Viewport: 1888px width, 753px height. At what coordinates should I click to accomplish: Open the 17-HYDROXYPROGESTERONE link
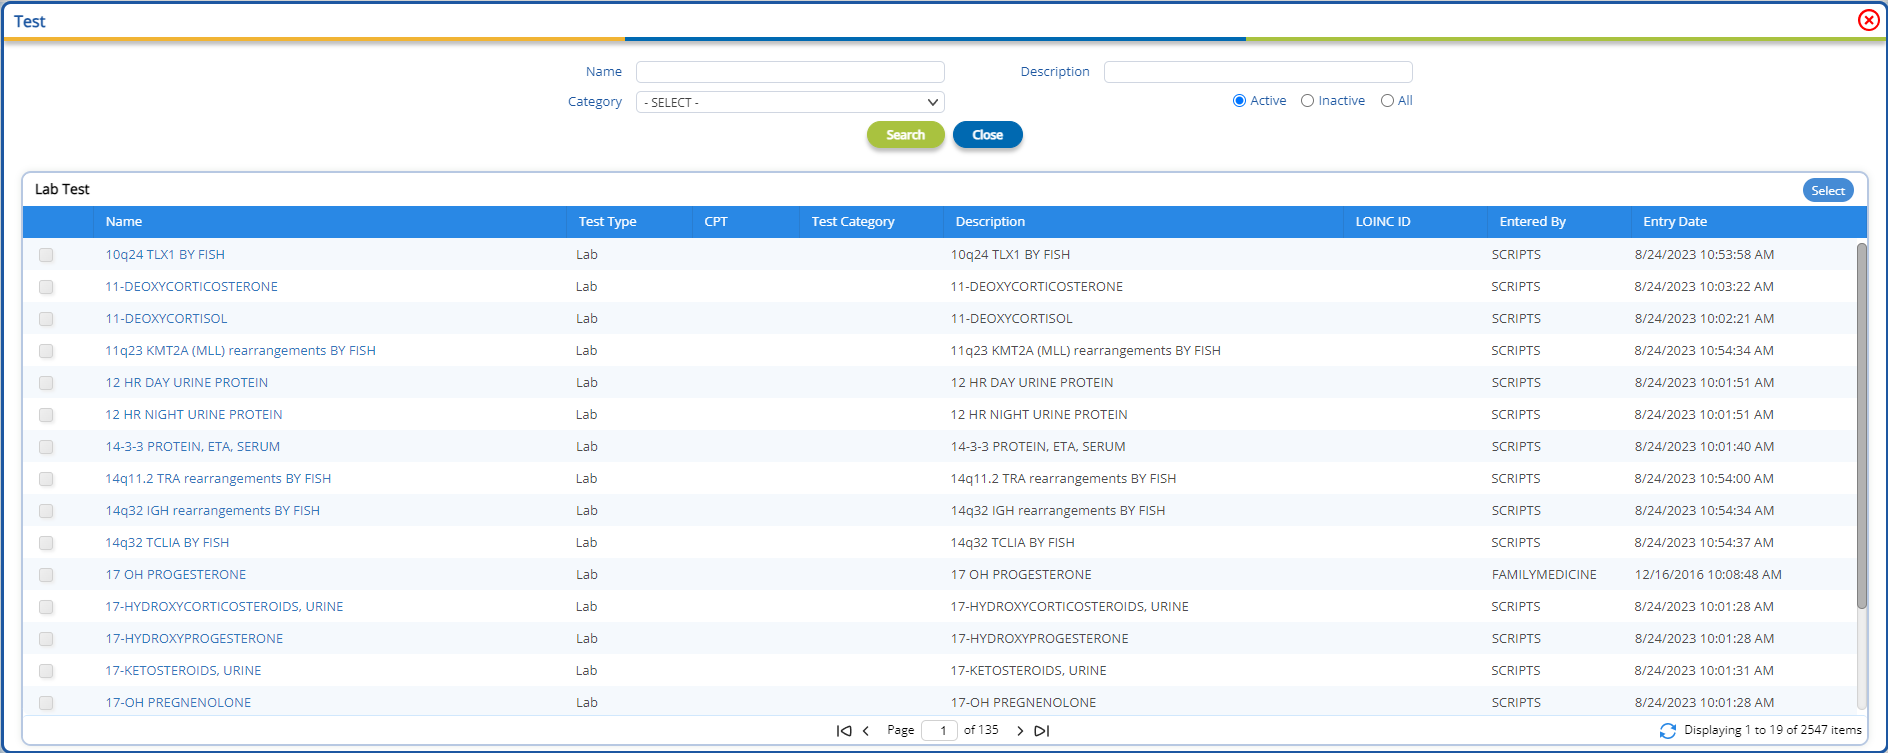click(x=194, y=639)
